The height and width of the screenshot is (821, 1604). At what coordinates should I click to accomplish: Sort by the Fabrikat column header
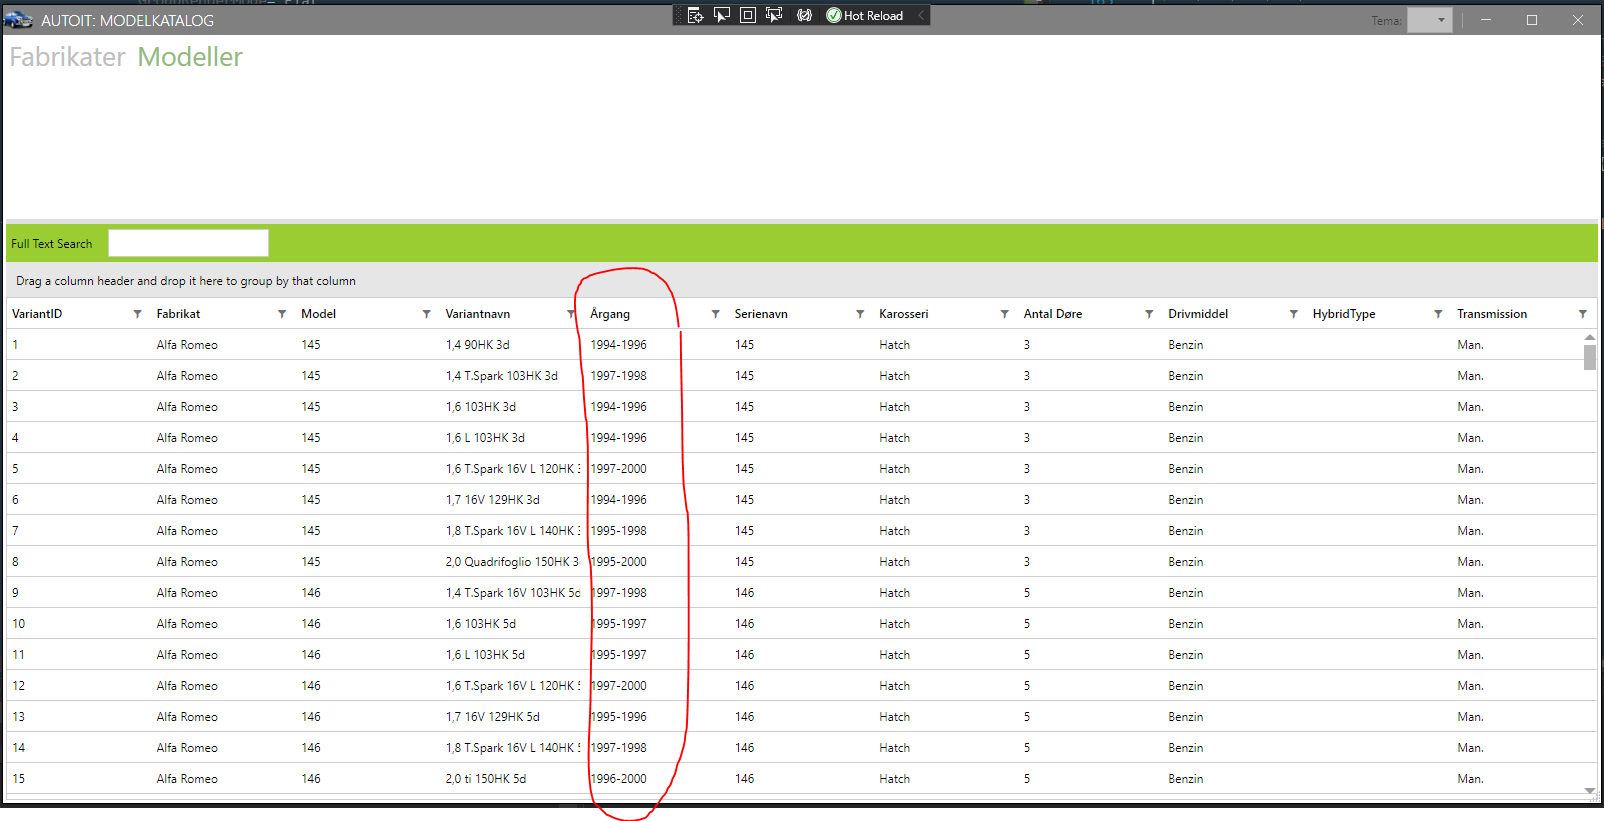[178, 314]
